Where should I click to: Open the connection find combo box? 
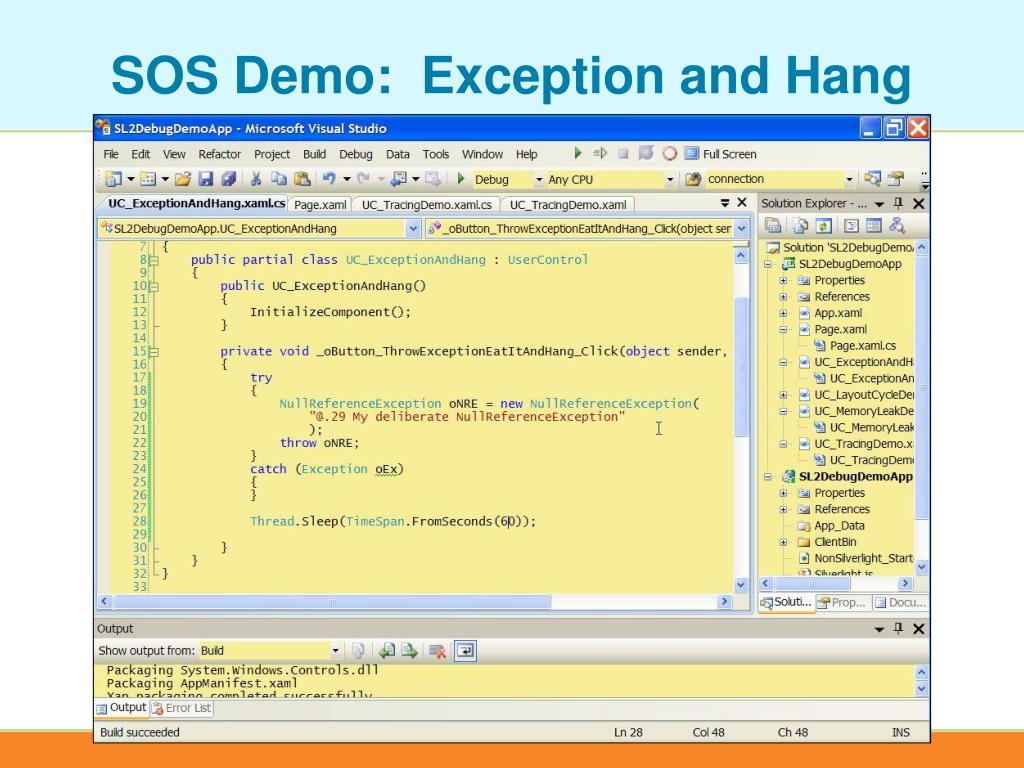point(849,179)
